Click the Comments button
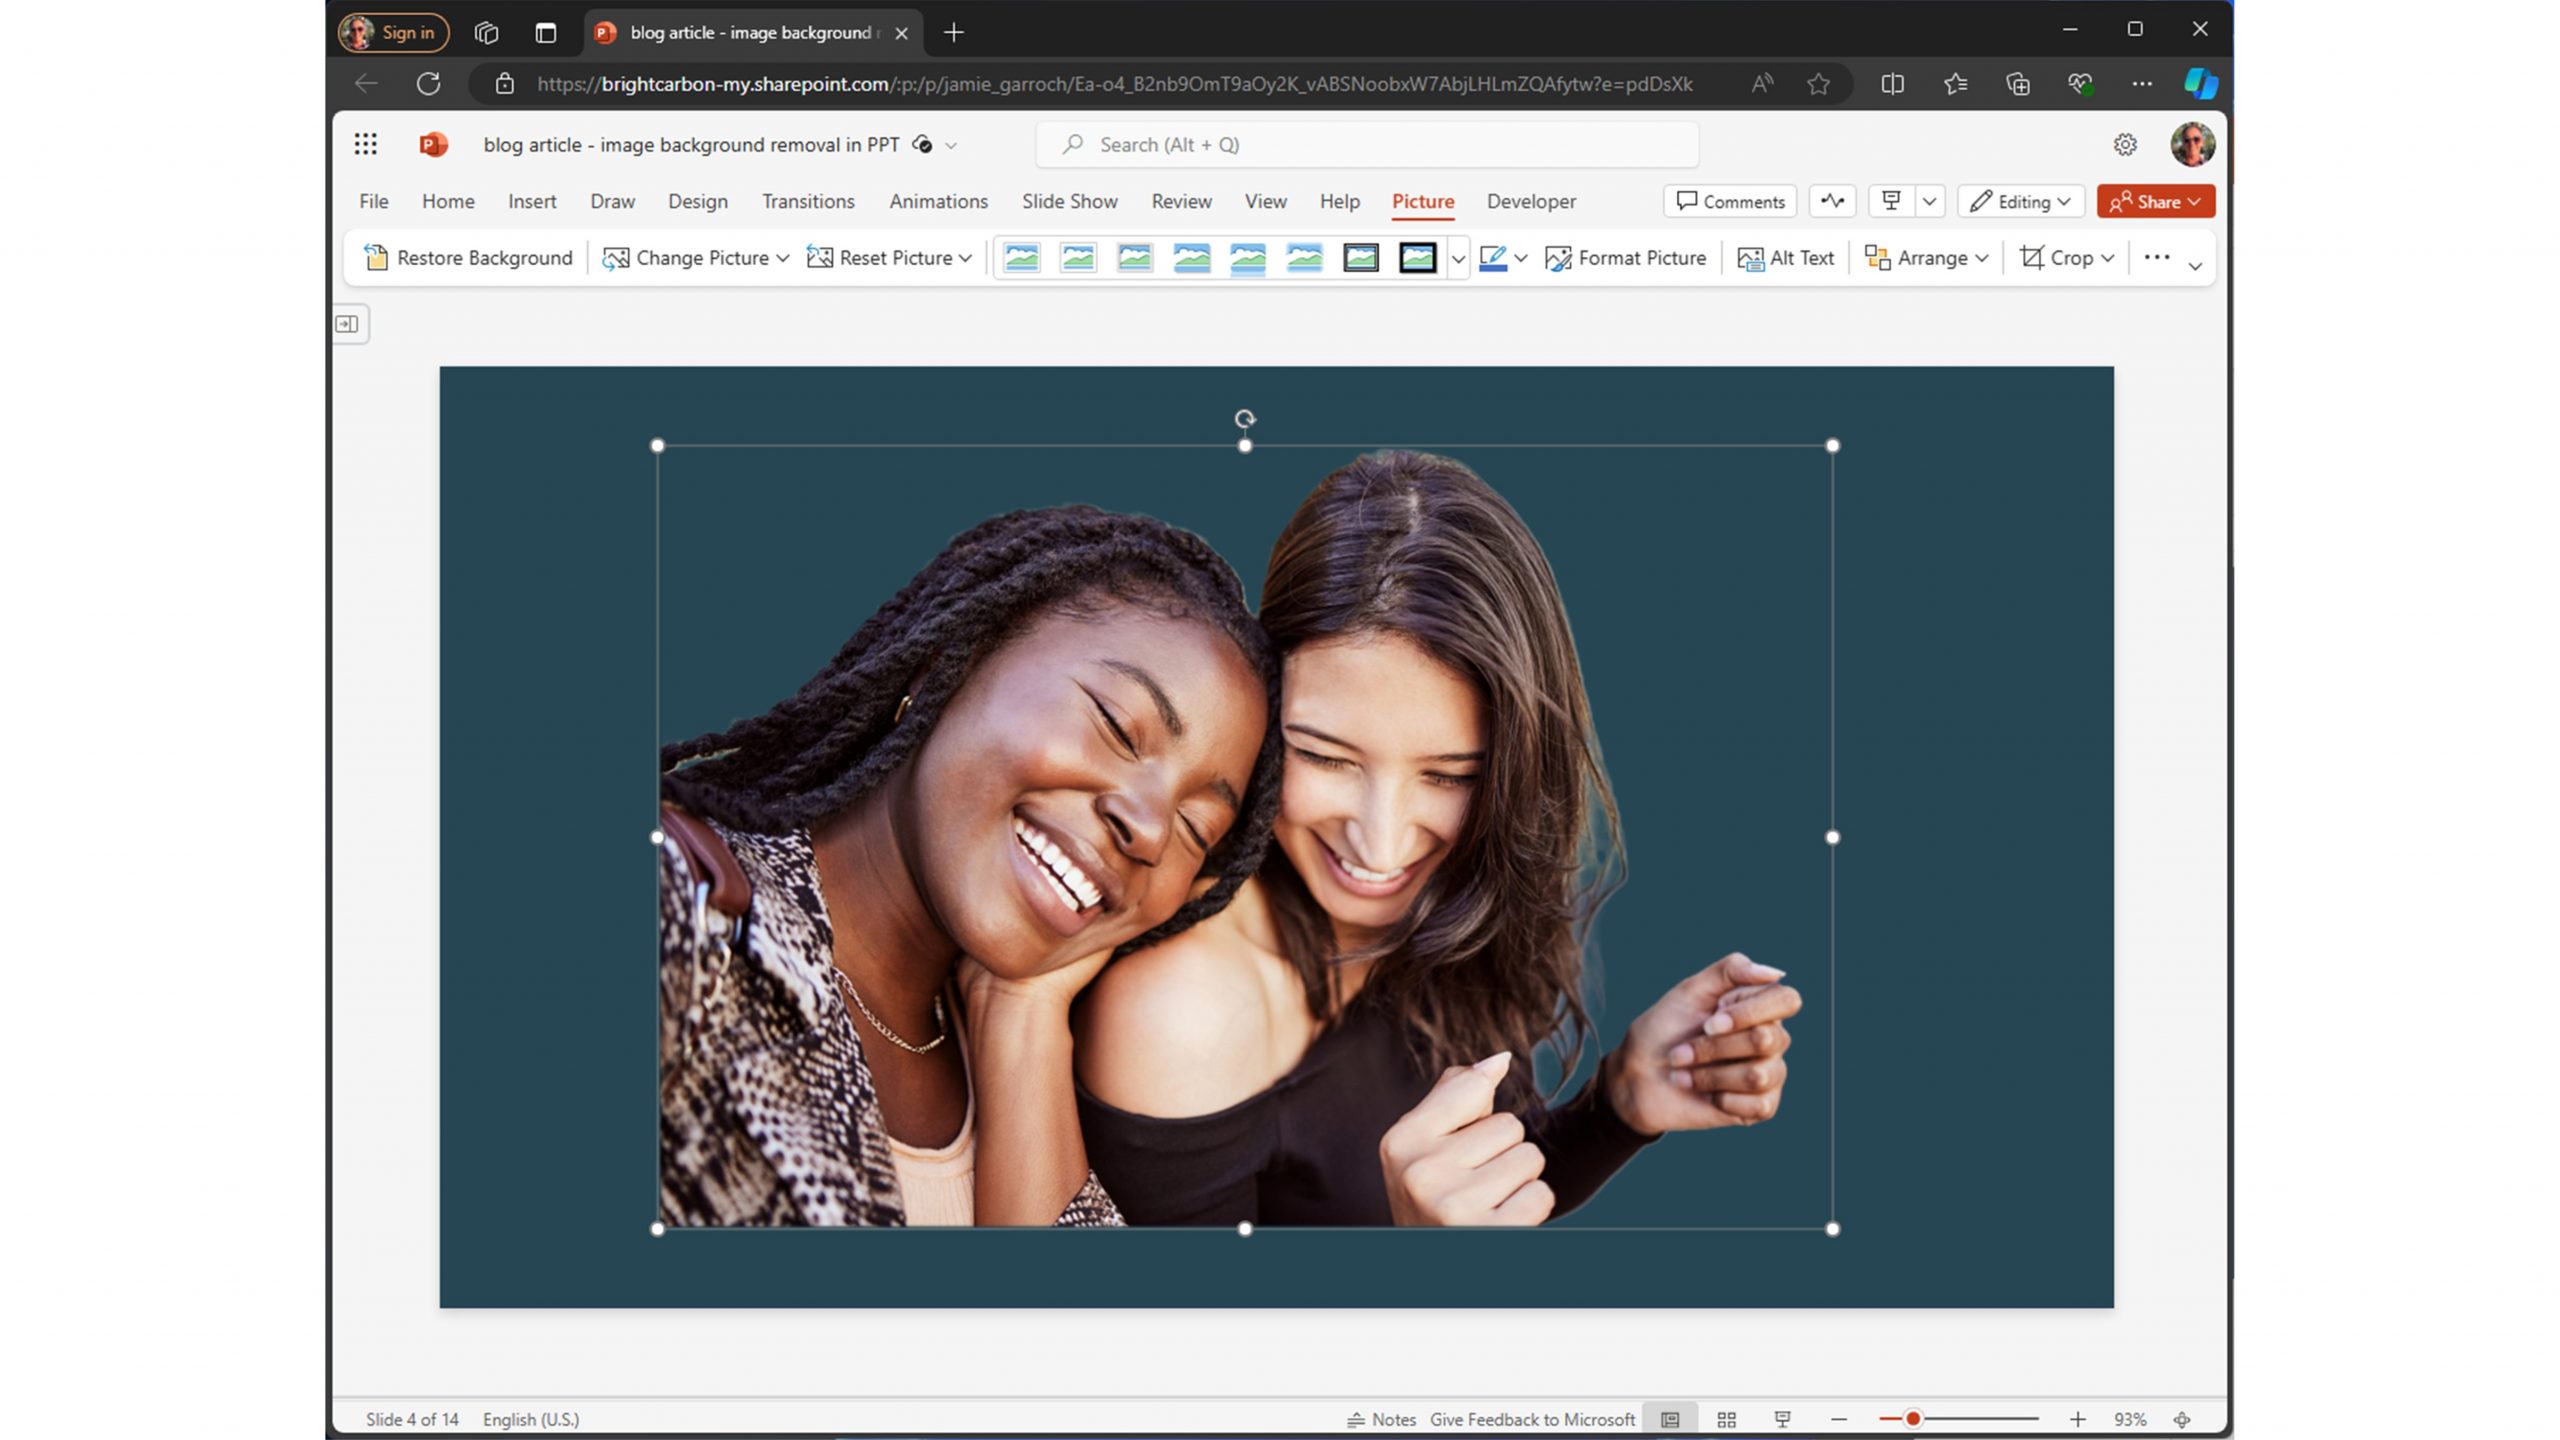 [1730, 200]
